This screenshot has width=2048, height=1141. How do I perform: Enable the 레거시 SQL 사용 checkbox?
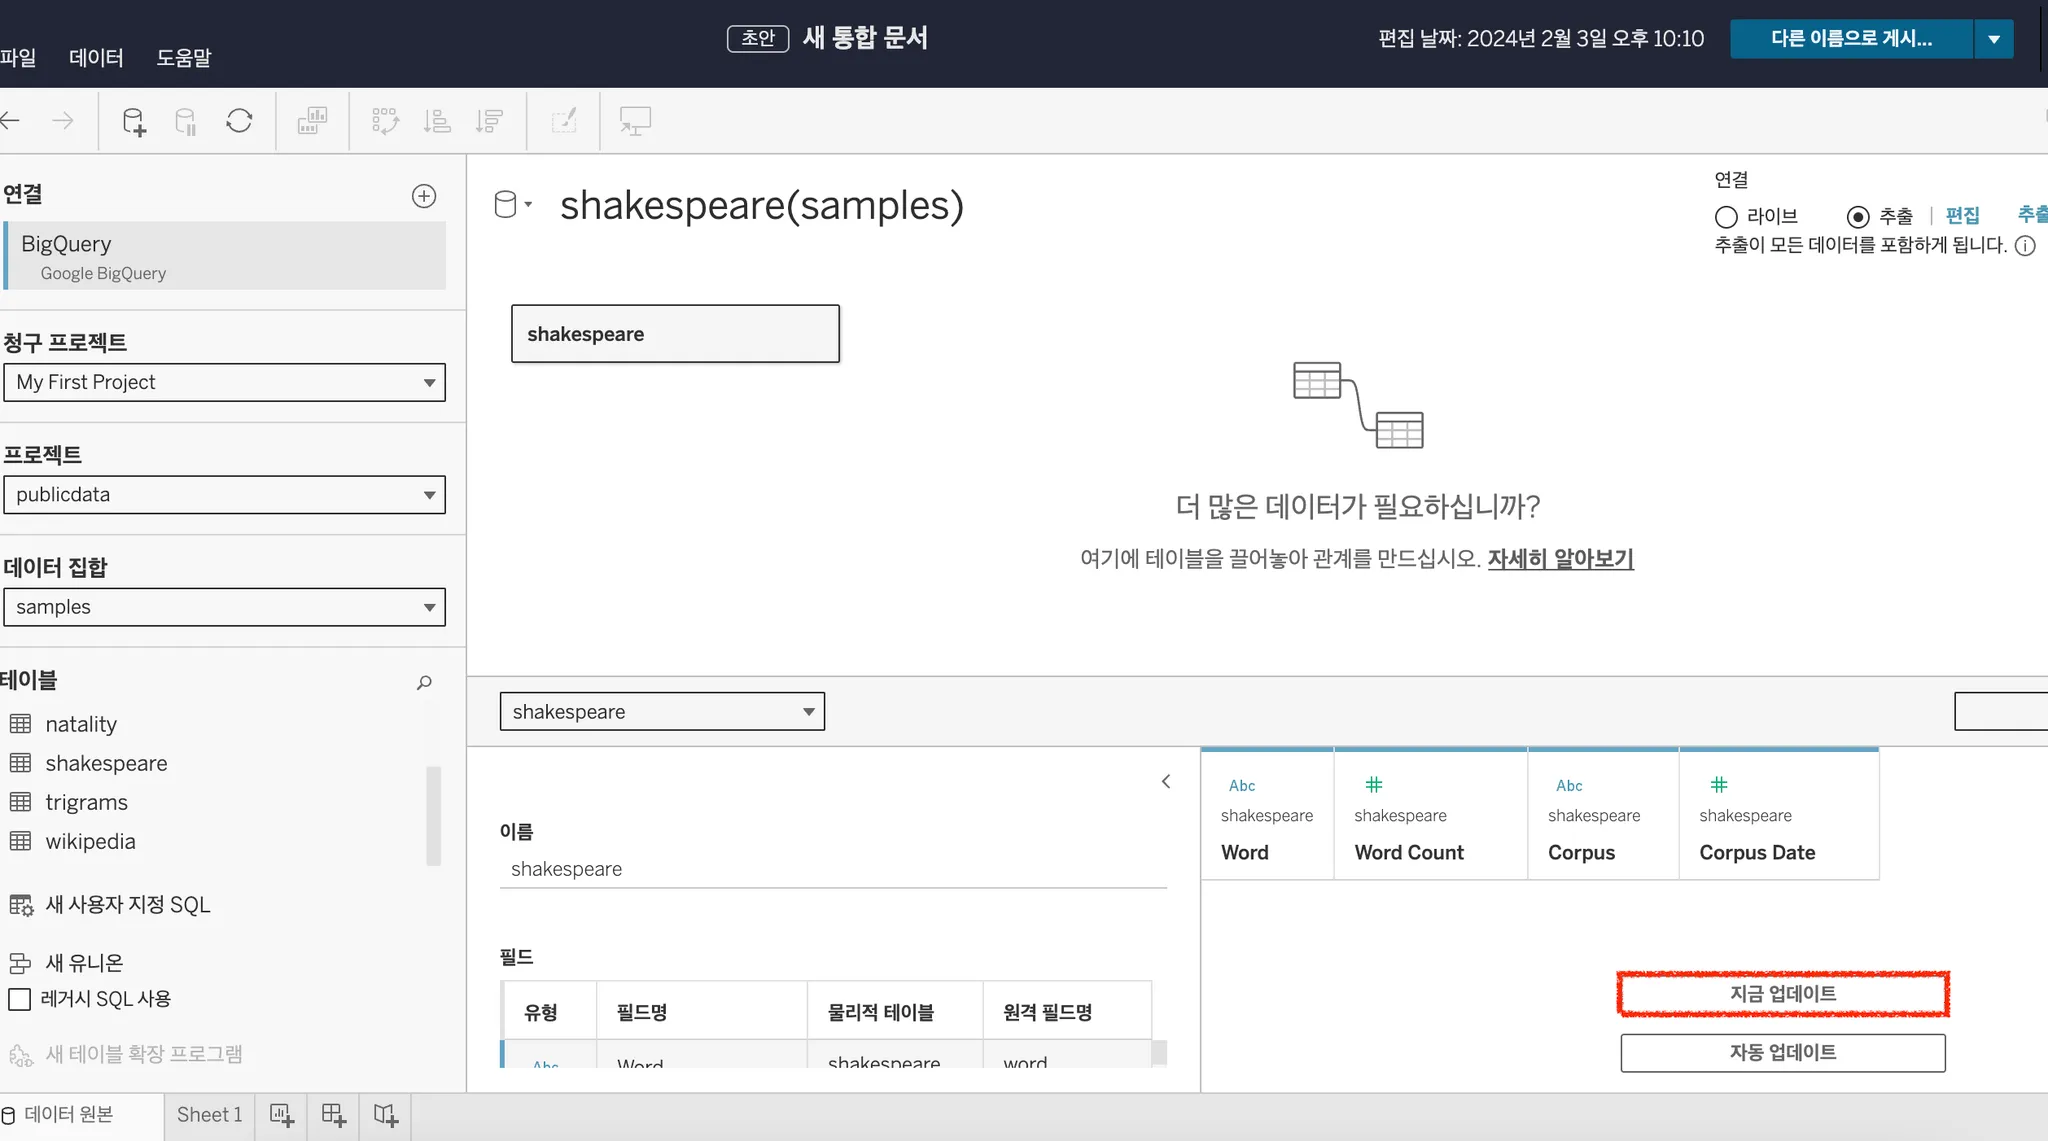(20, 999)
